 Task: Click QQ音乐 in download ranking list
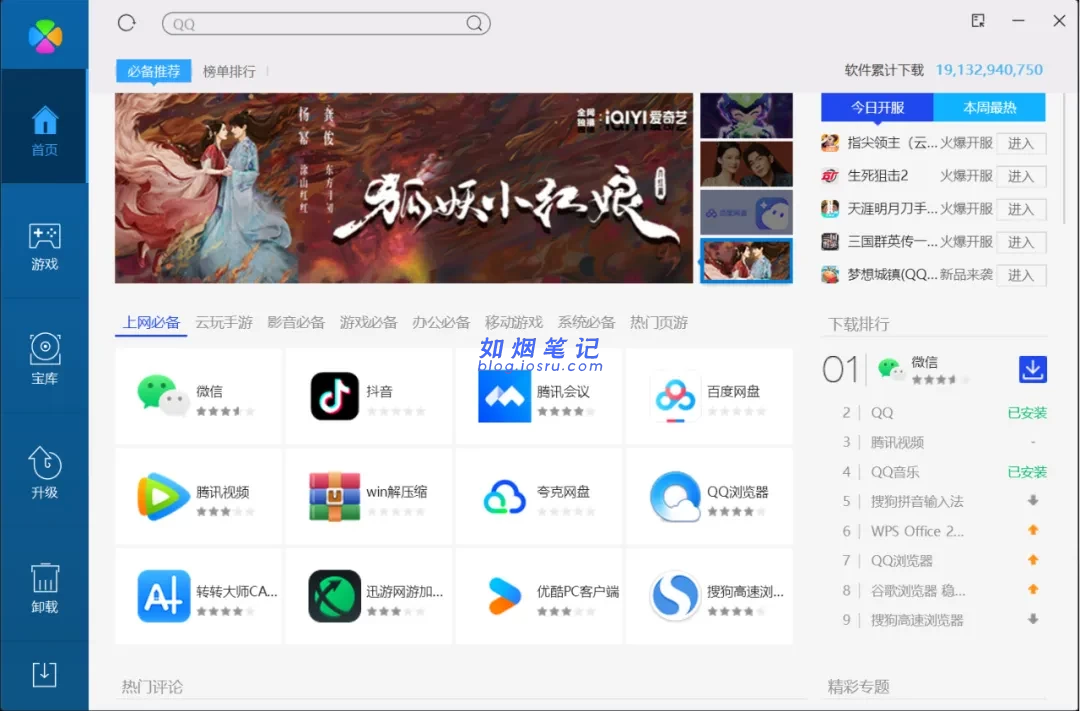[895, 472]
